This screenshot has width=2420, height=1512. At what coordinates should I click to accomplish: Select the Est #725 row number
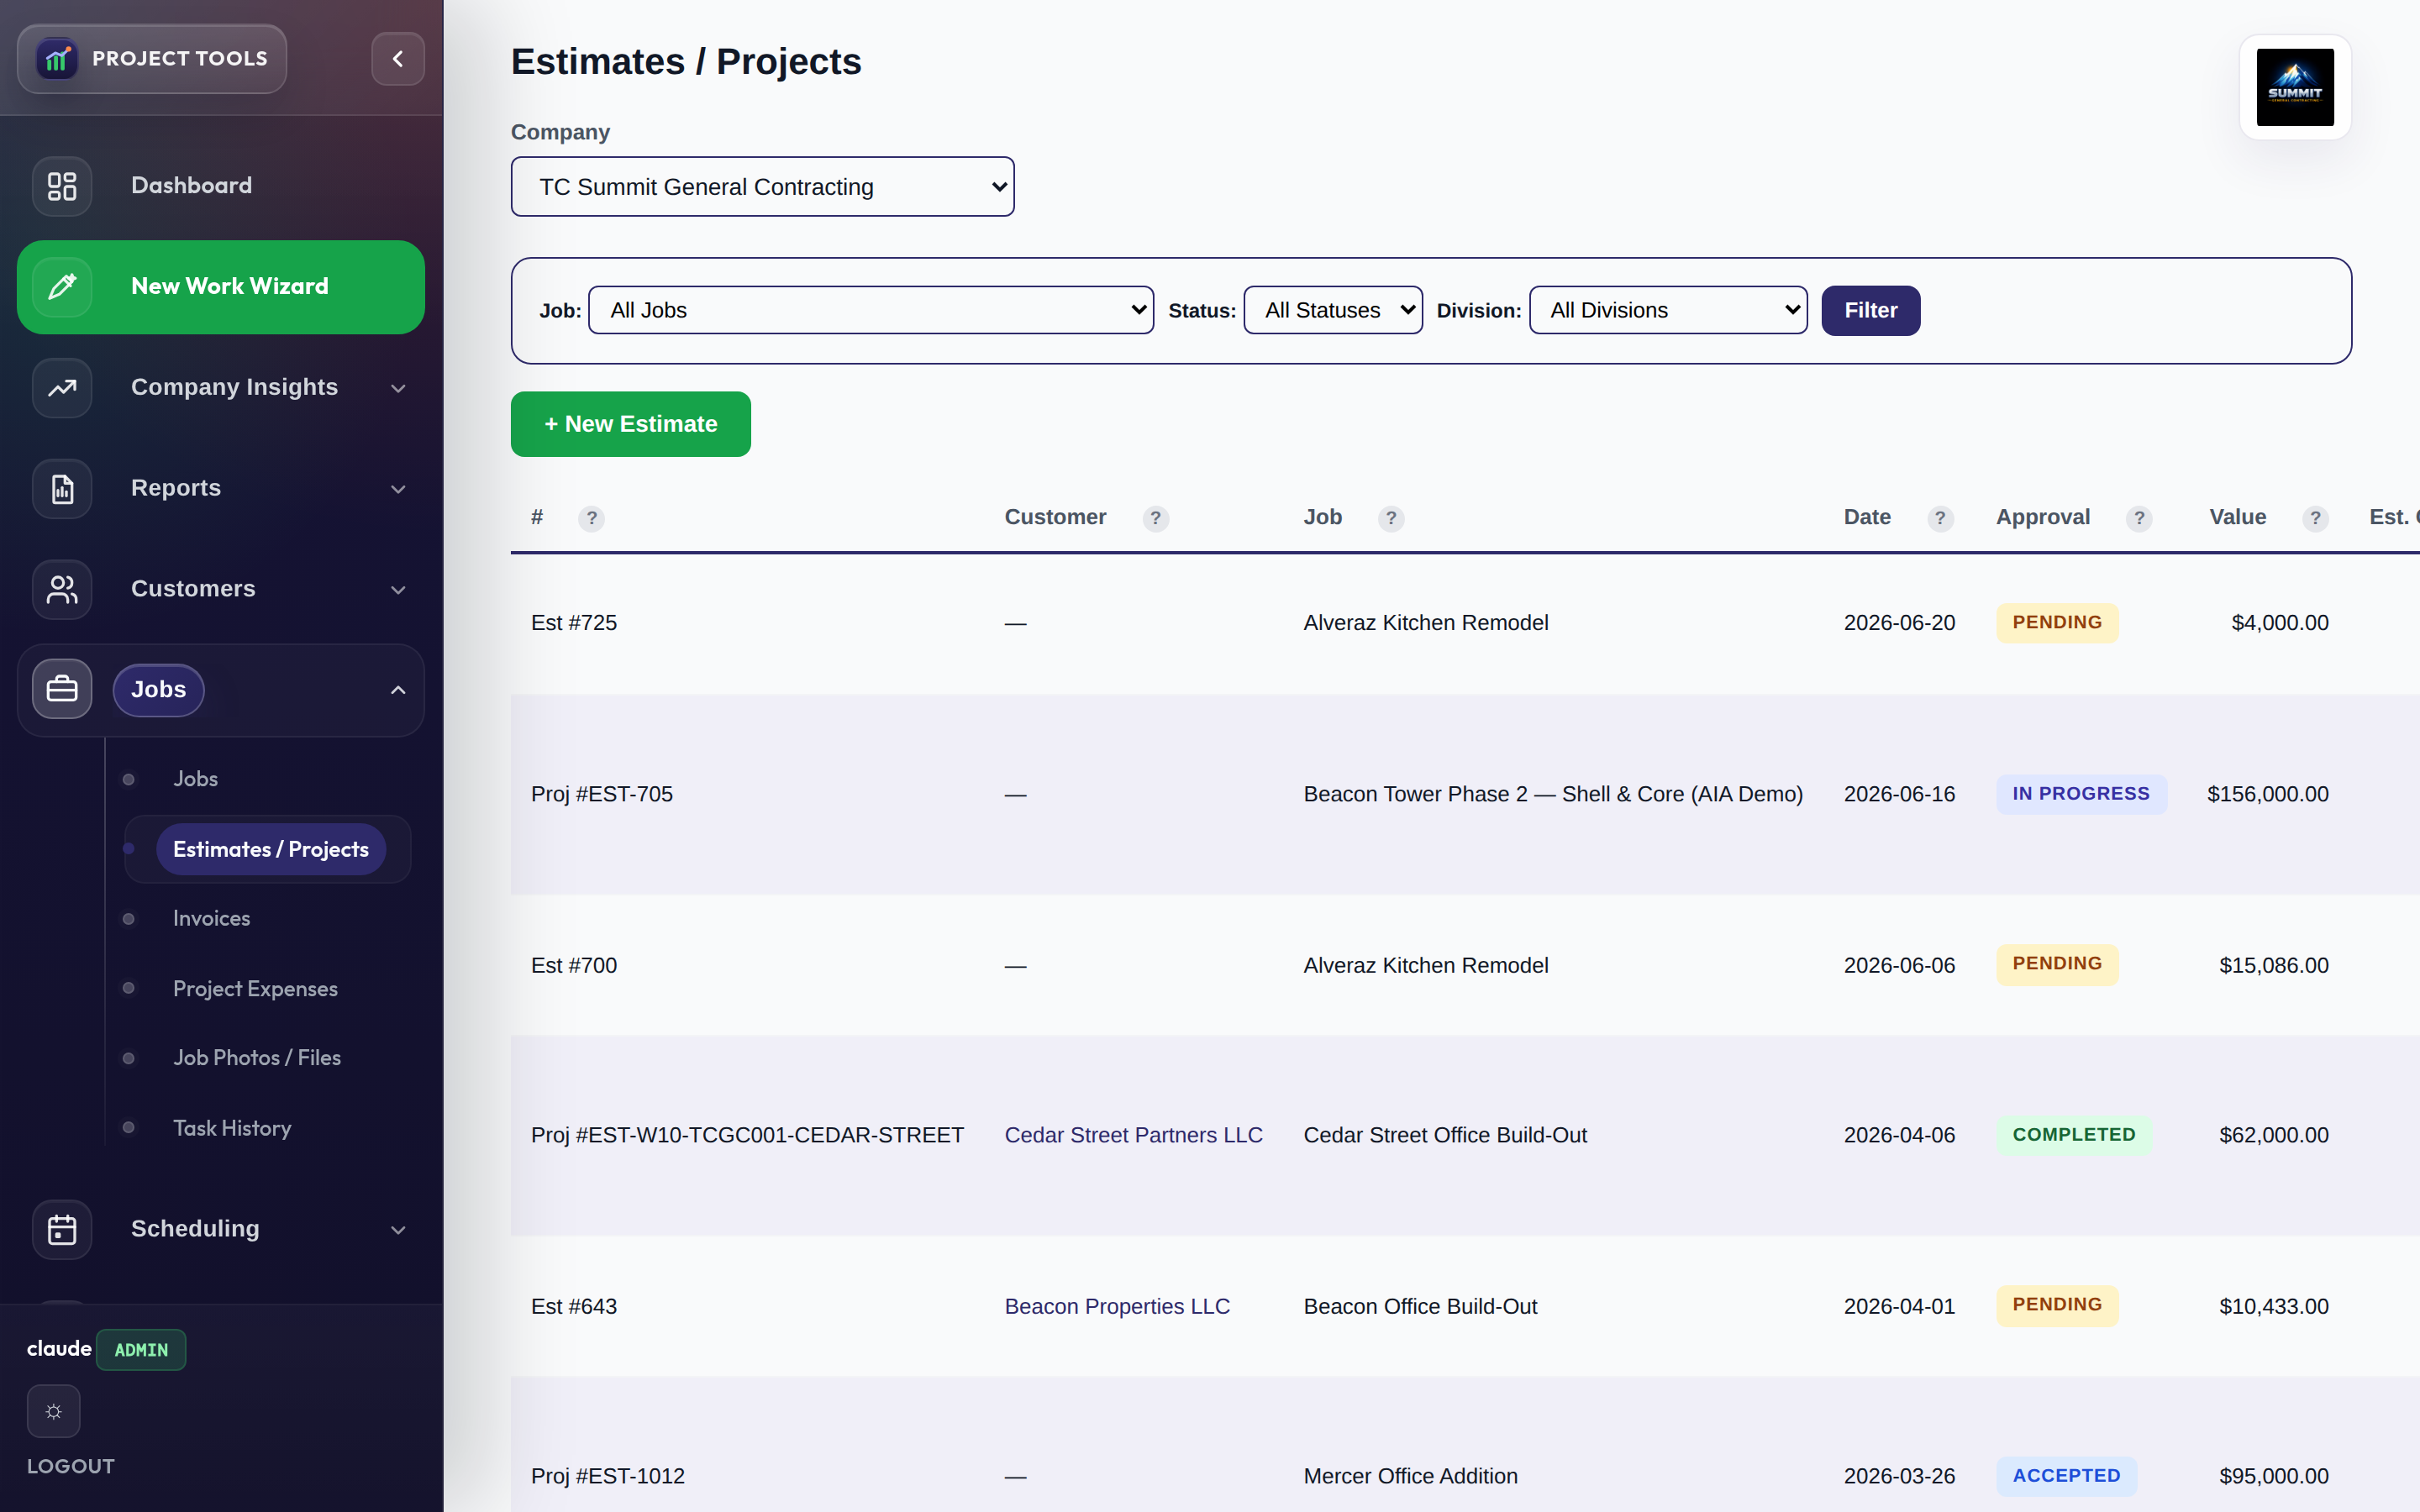(574, 623)
